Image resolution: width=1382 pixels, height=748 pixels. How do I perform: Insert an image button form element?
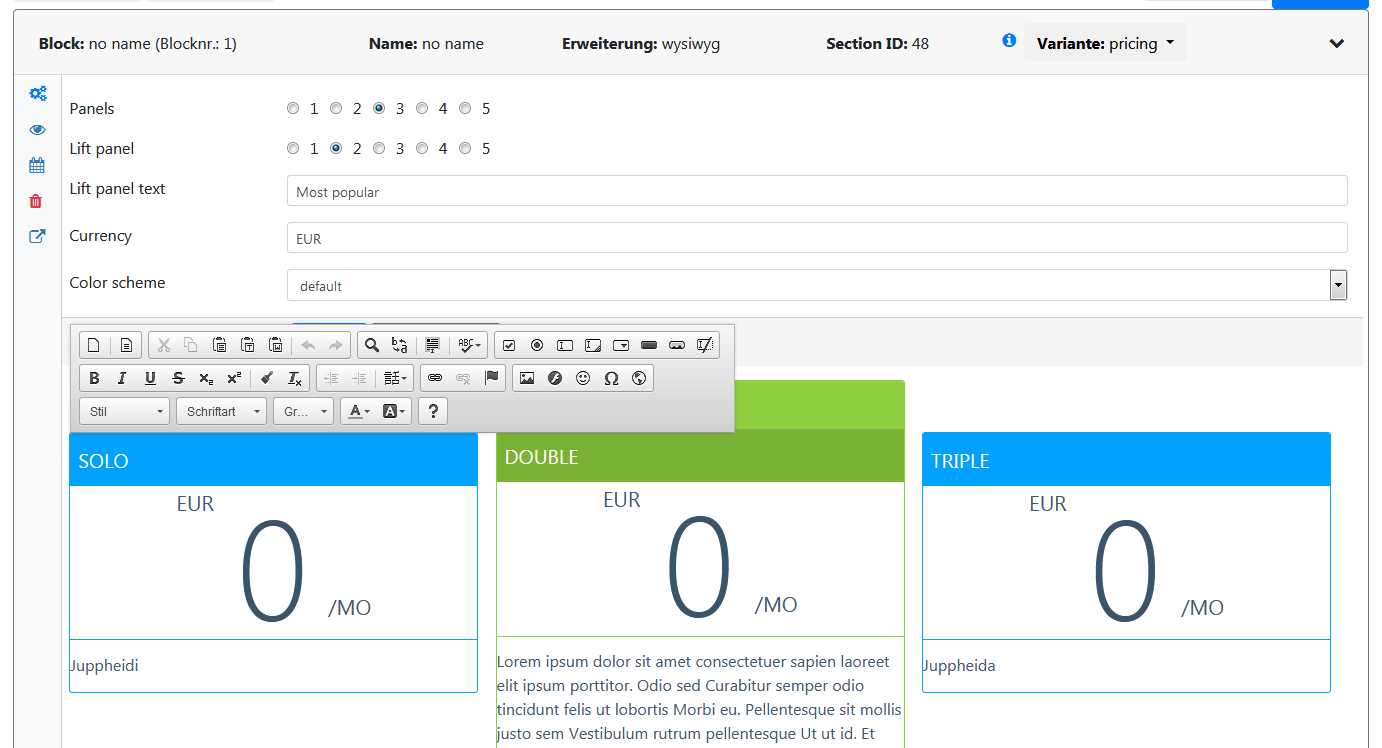point(677,345)
